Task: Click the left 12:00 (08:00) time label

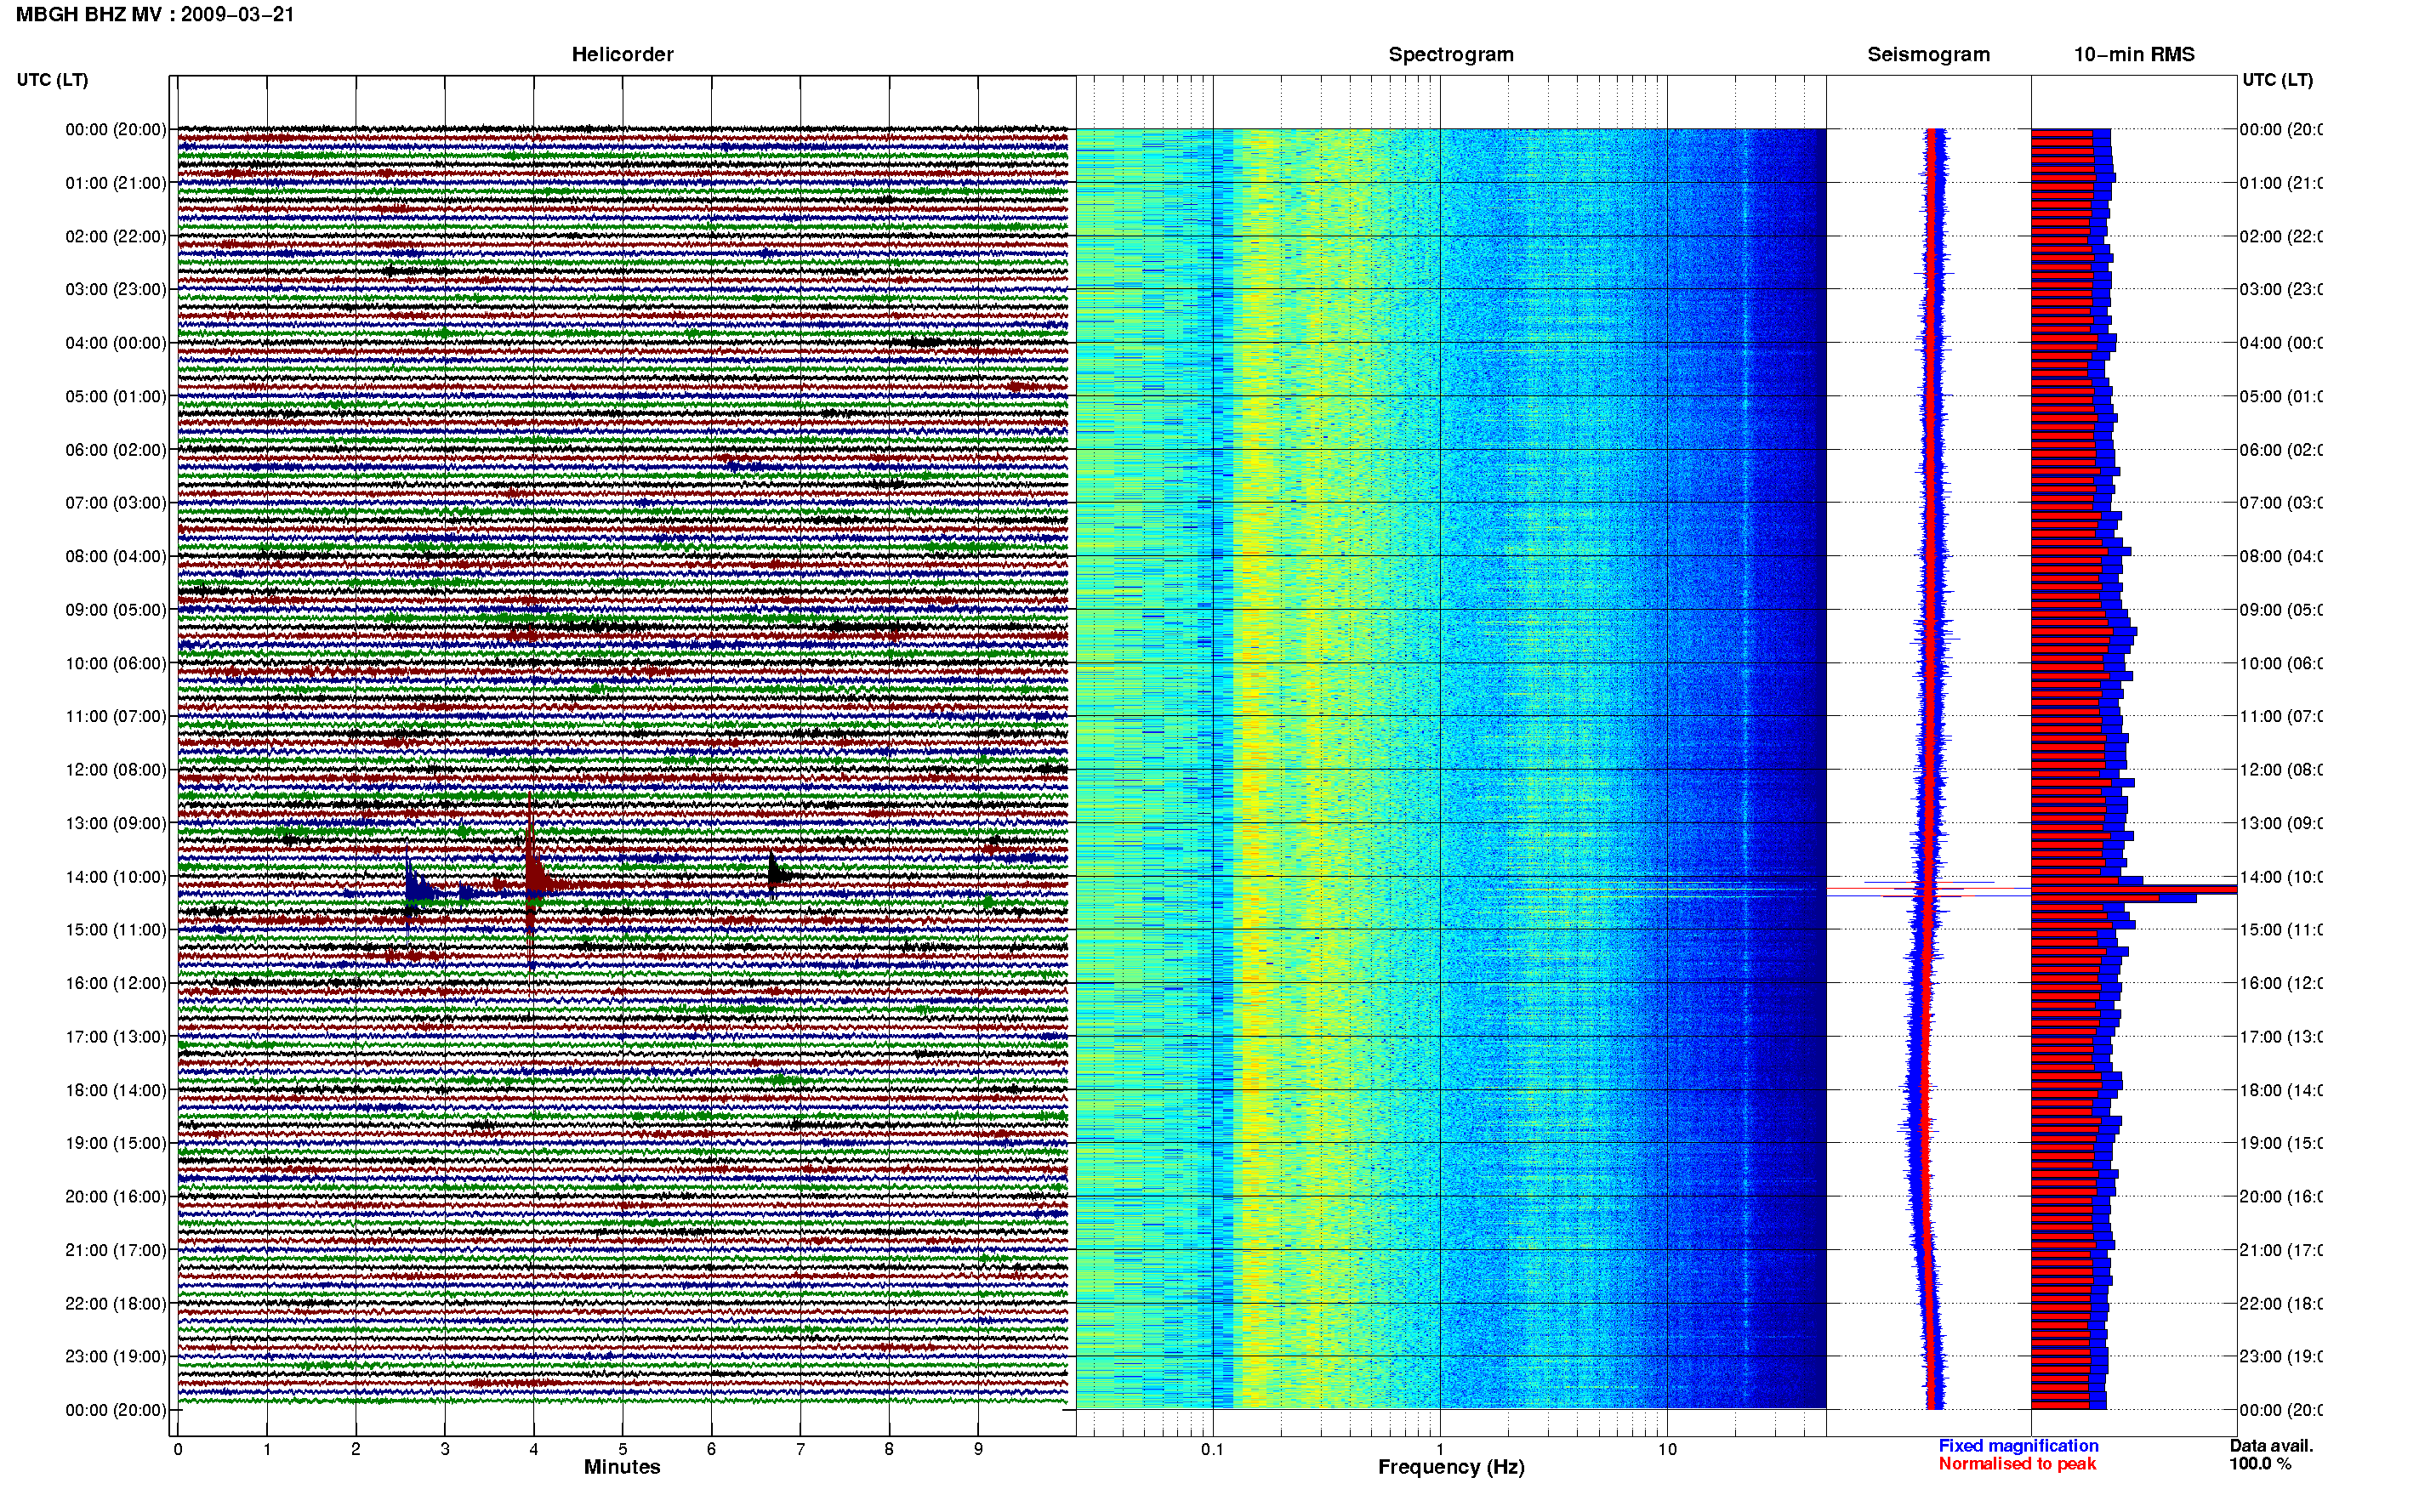Action: pyautogui.click(x=116, y=770)
